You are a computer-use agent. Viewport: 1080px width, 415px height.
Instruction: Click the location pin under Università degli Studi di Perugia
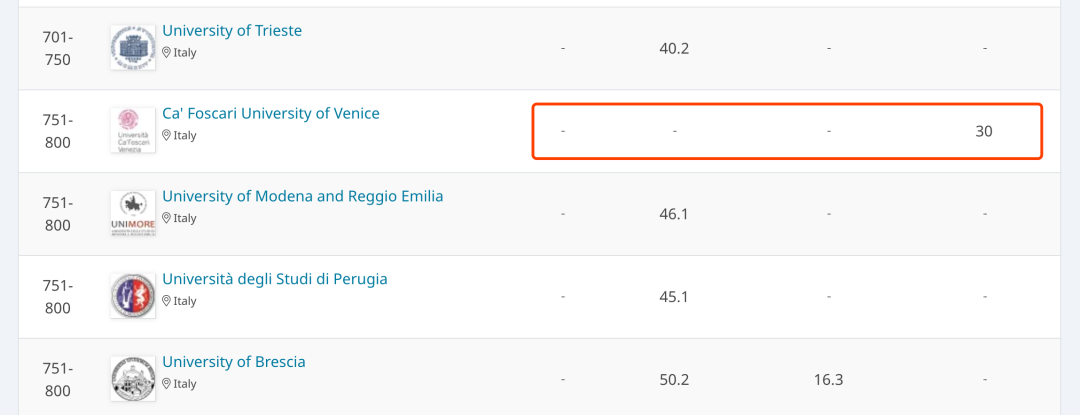(167, 300)
